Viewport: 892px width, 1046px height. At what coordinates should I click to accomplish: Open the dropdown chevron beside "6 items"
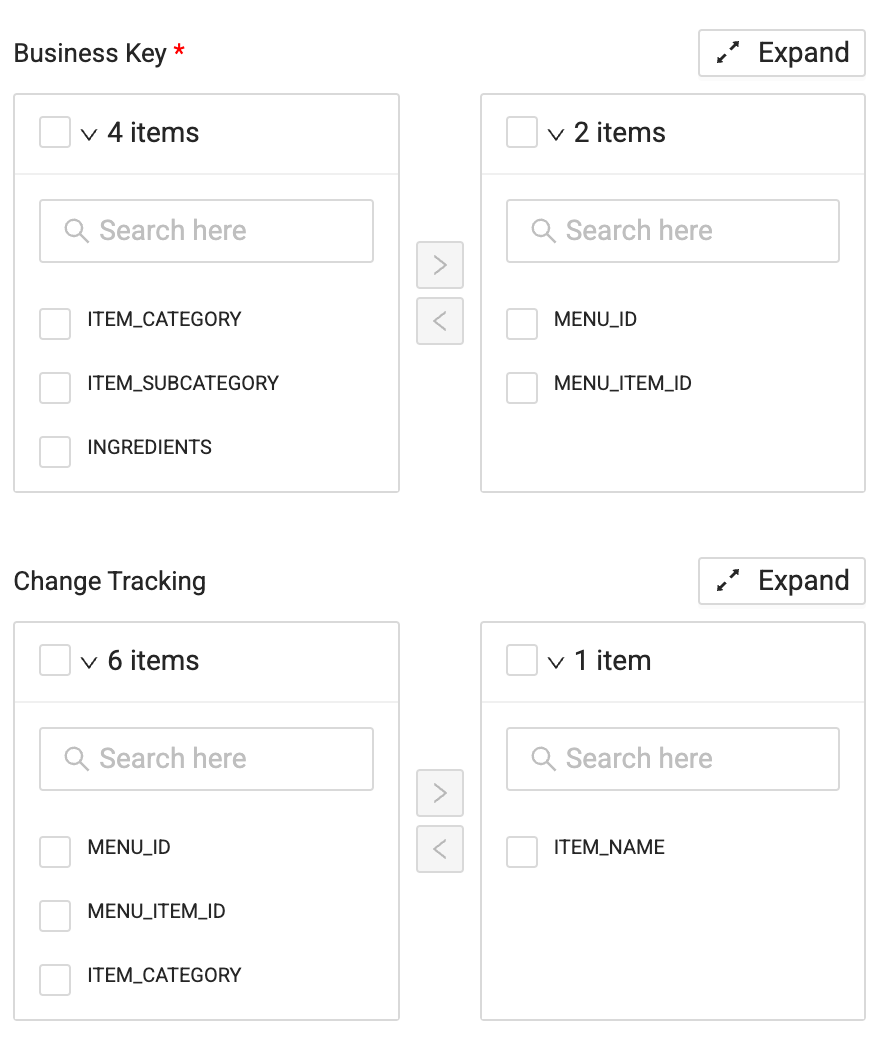click(89, 662)
